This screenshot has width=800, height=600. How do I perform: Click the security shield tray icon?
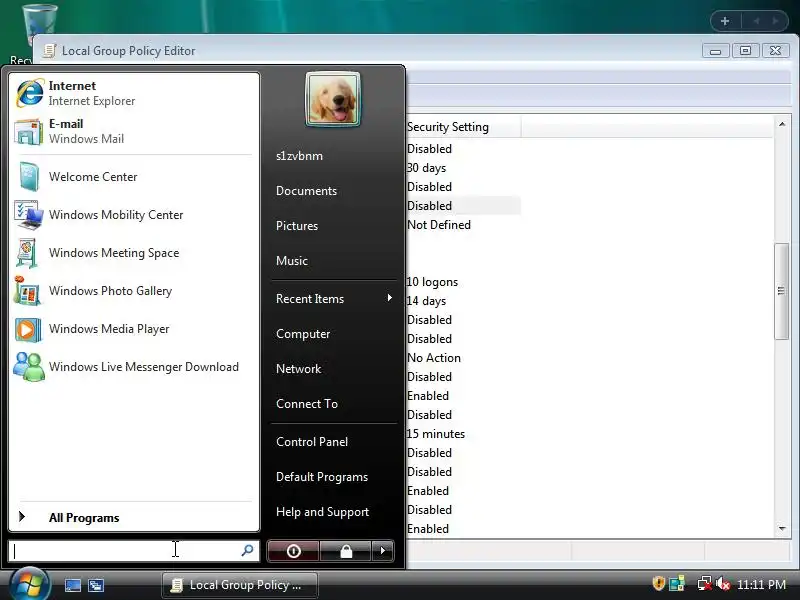coord(659,583)
